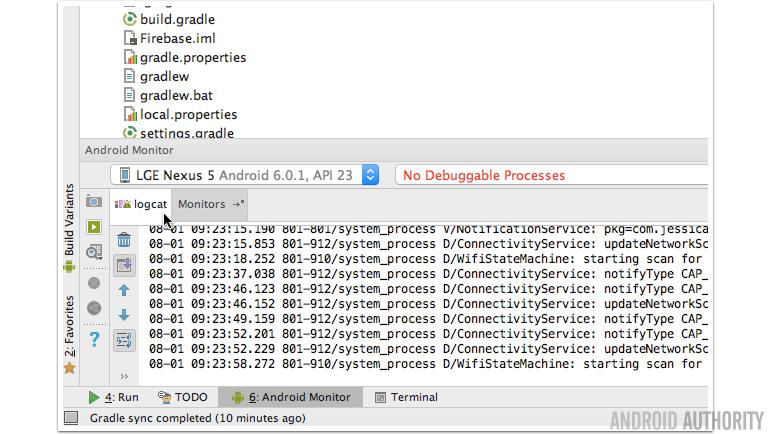The image size is (771, 434).
Task: Select log line at 09:23:52.229
Action: pos(428,349)
